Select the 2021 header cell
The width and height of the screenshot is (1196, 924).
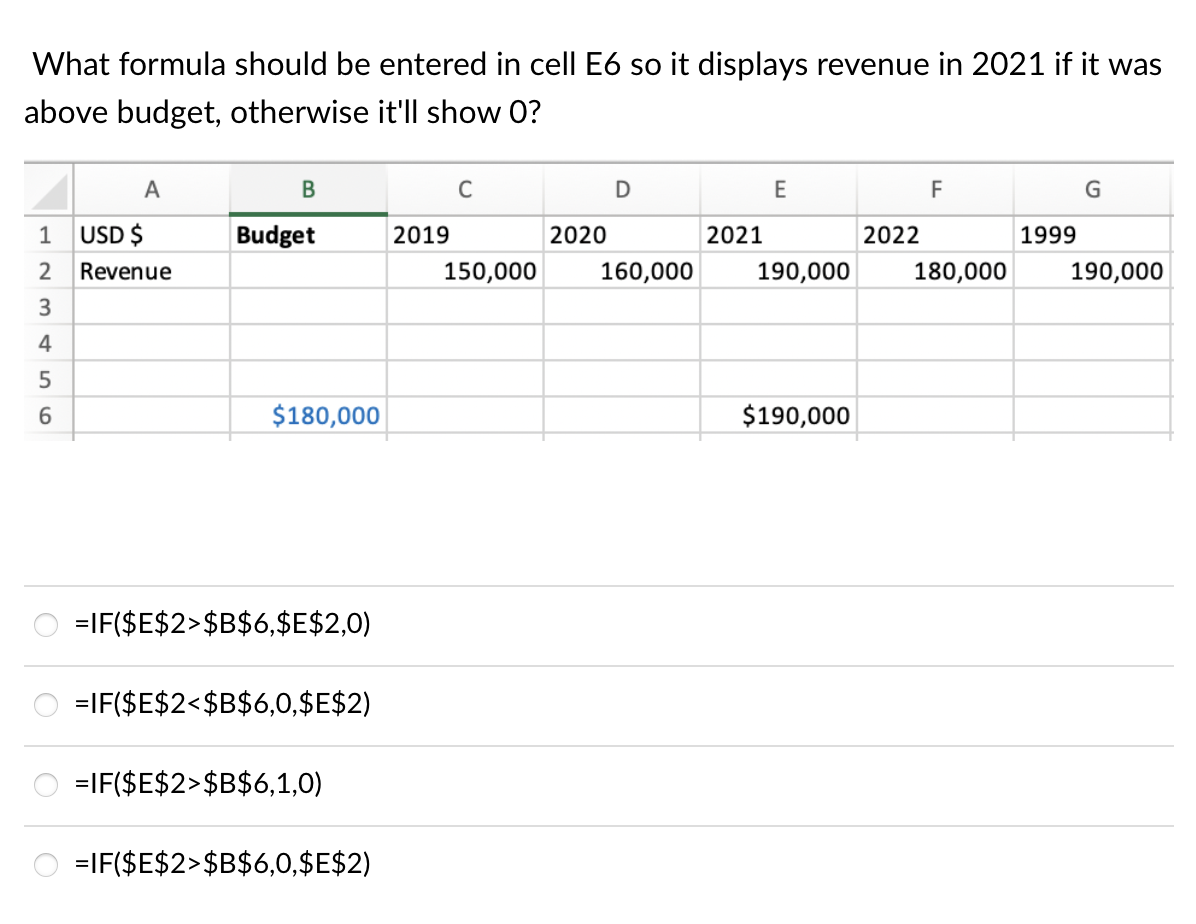coord(779,234)
